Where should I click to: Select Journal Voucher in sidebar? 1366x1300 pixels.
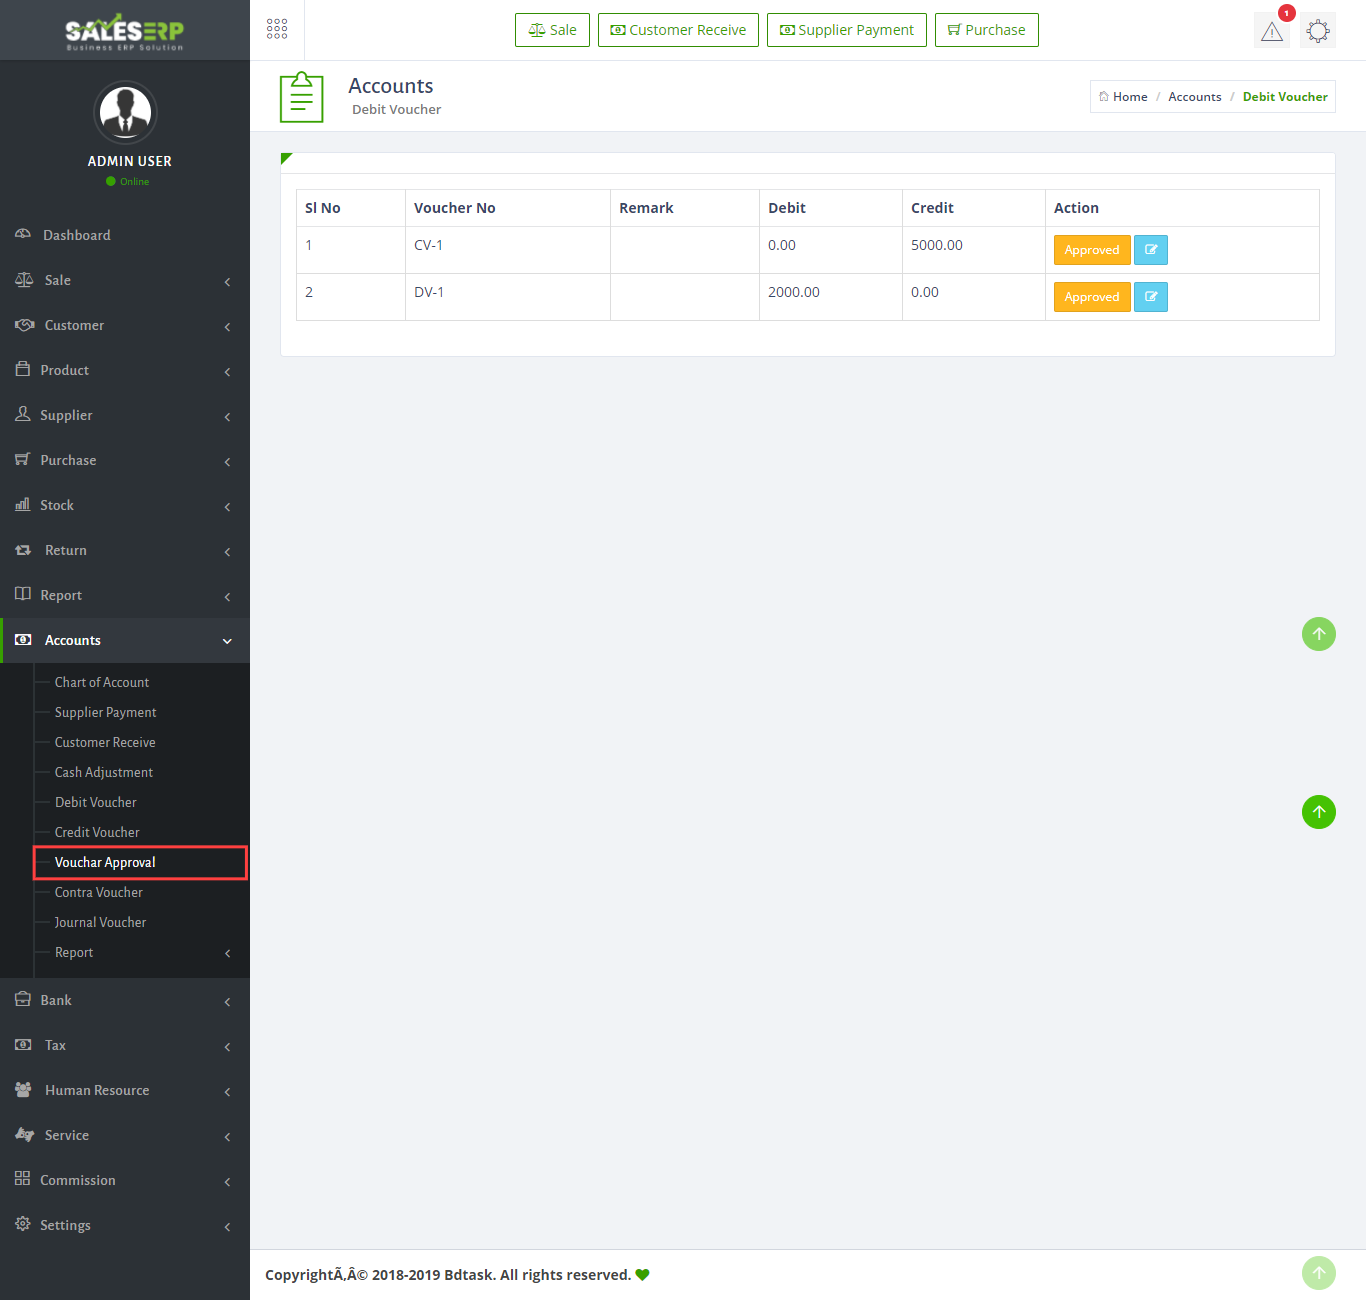pos(100,922)
